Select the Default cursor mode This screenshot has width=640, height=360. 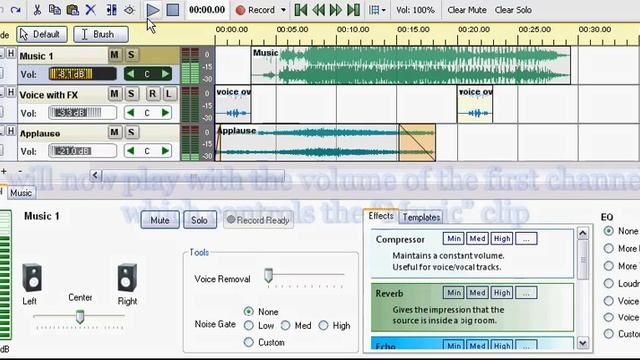41,34
